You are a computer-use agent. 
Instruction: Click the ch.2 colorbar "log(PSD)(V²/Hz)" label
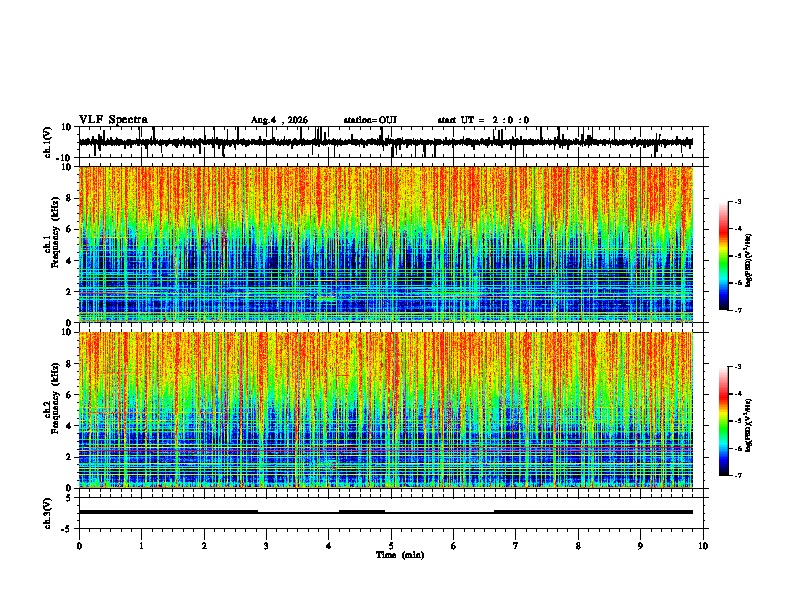750,425
